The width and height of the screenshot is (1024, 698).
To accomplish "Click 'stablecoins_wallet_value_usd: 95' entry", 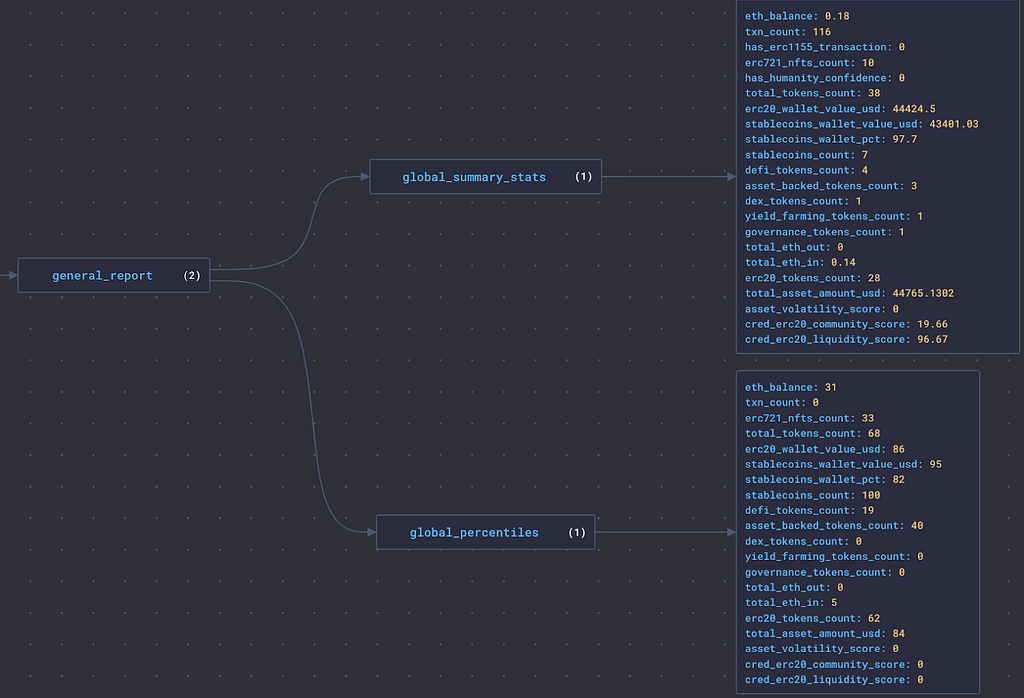I will (x=843, y=464).
